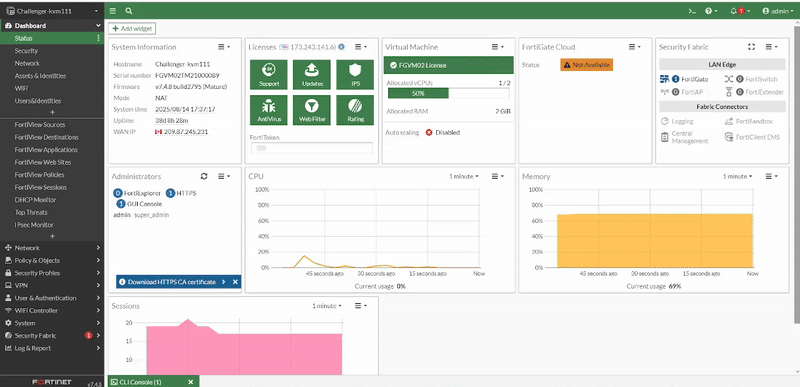
Task: Click Download HTTPS CA certificate banner
Action: (x=172, y=282)
